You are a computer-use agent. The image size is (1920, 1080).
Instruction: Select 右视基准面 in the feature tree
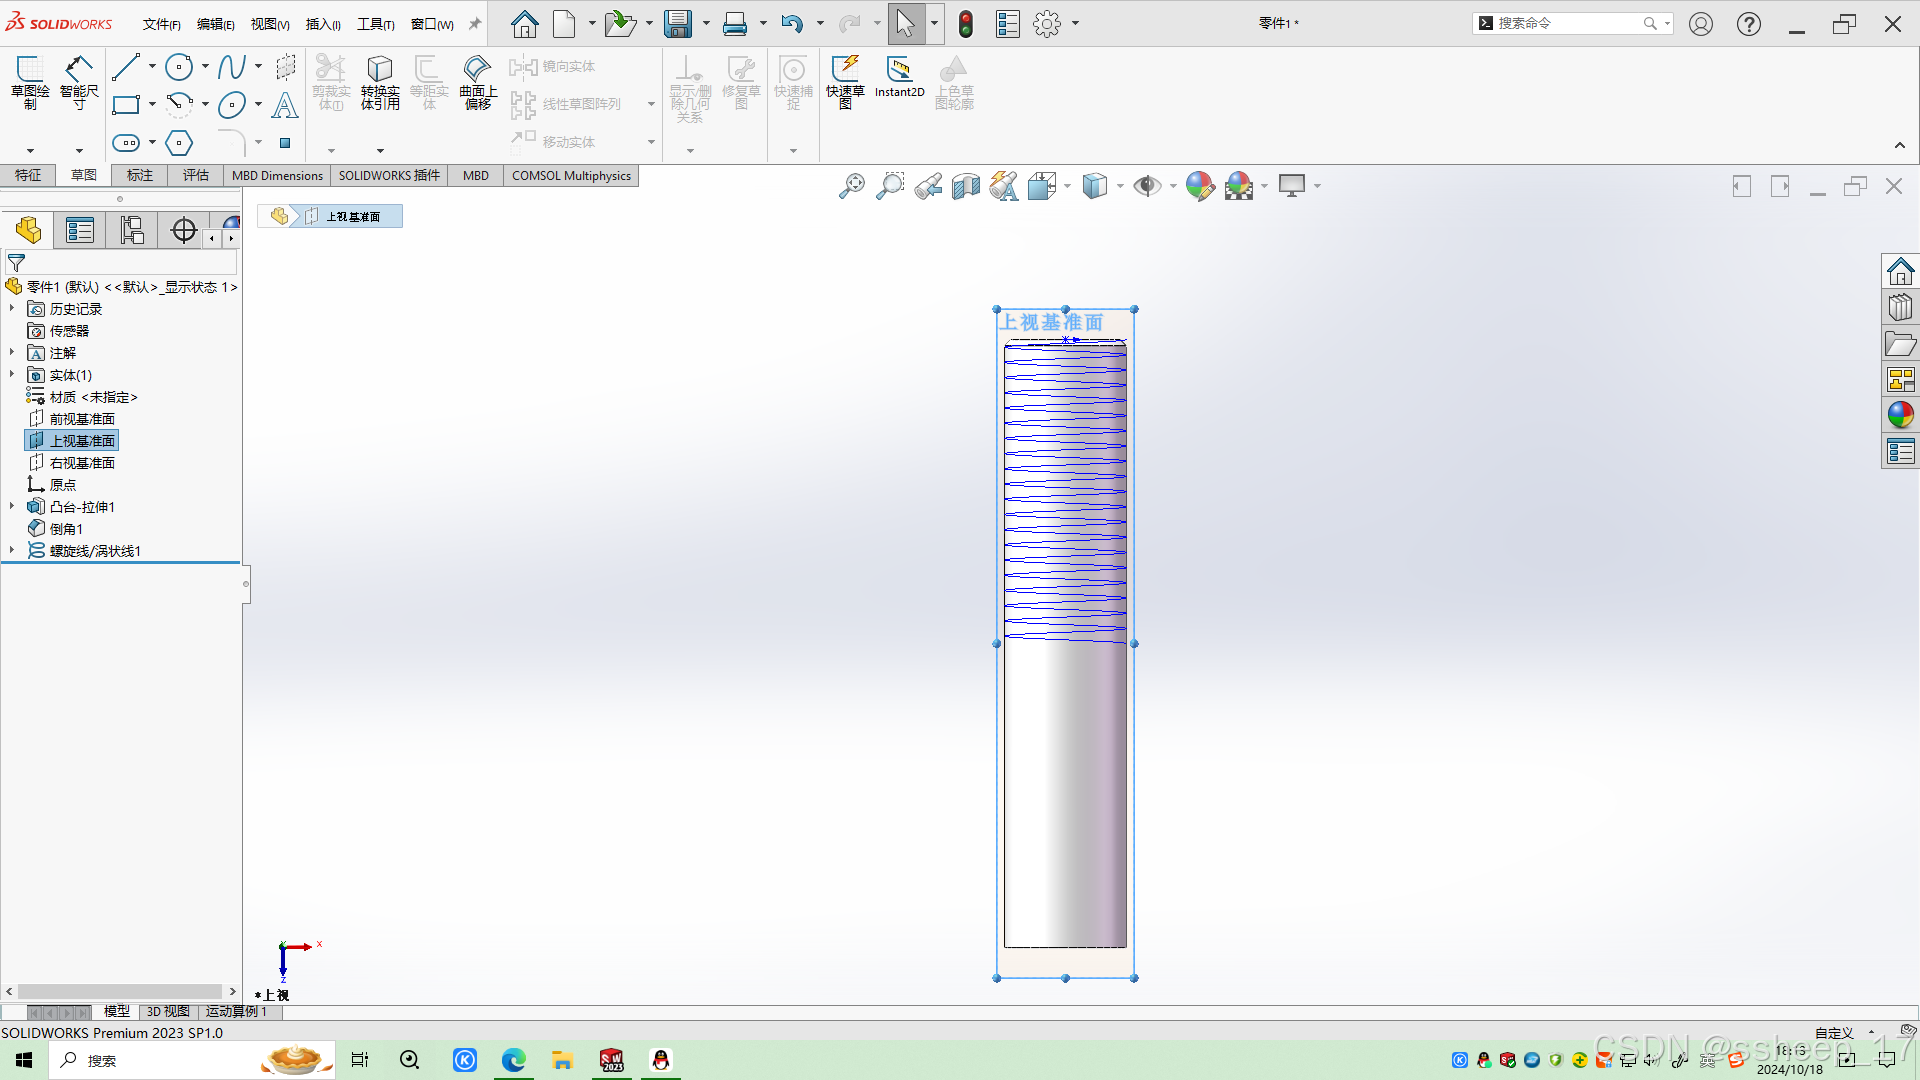pyautogui.click(x=82, y=463)
